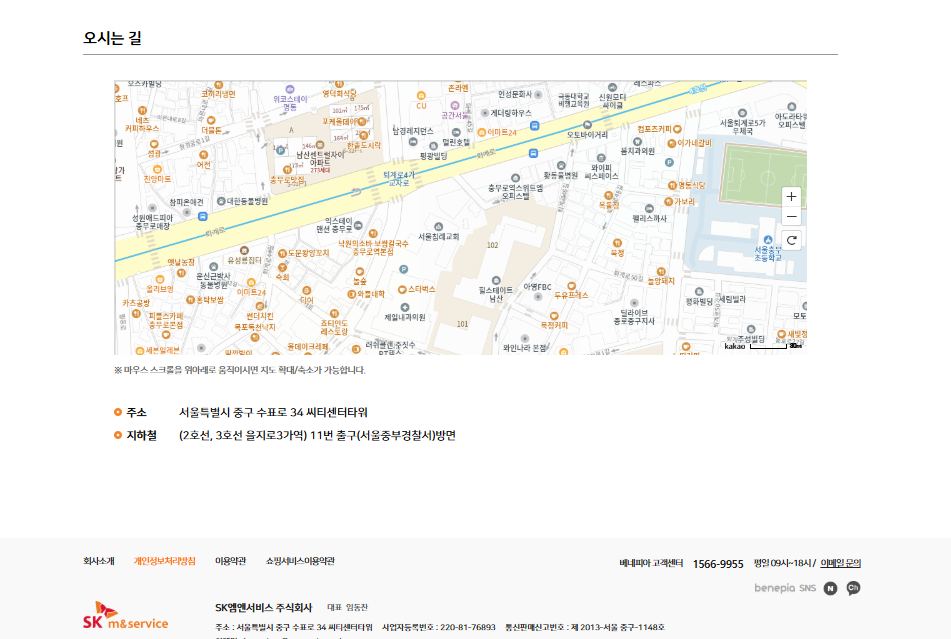The height and width of the screenshot is (639, 951).
Task: Click the 오토바이거리 flag marker
Action: [587, 125]
